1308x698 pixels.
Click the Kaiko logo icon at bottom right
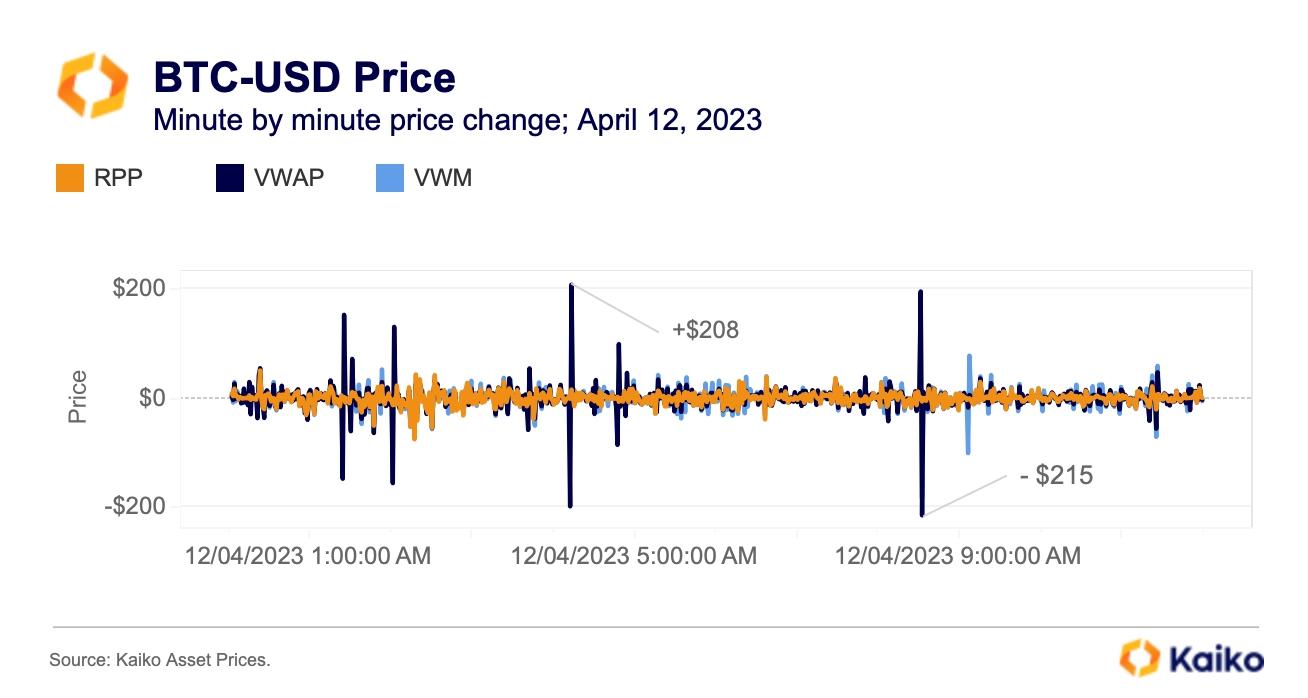click(1137, 657)
